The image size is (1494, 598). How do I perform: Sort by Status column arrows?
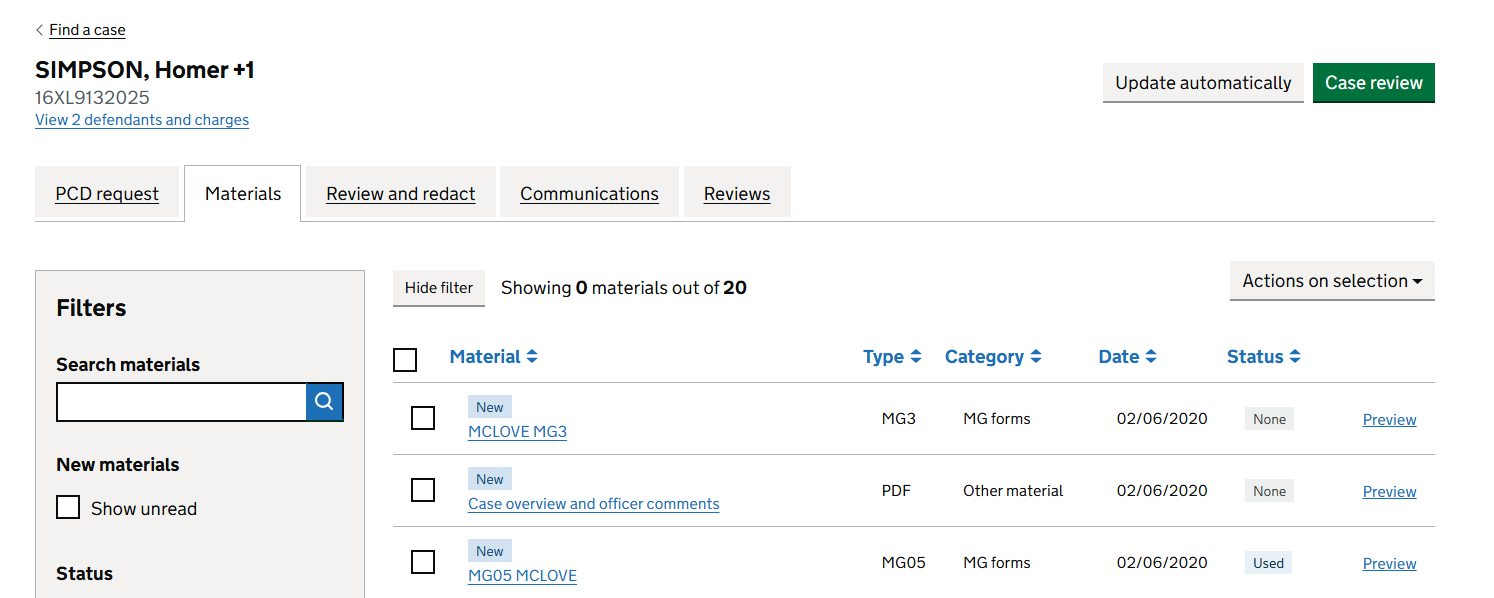1295,357
